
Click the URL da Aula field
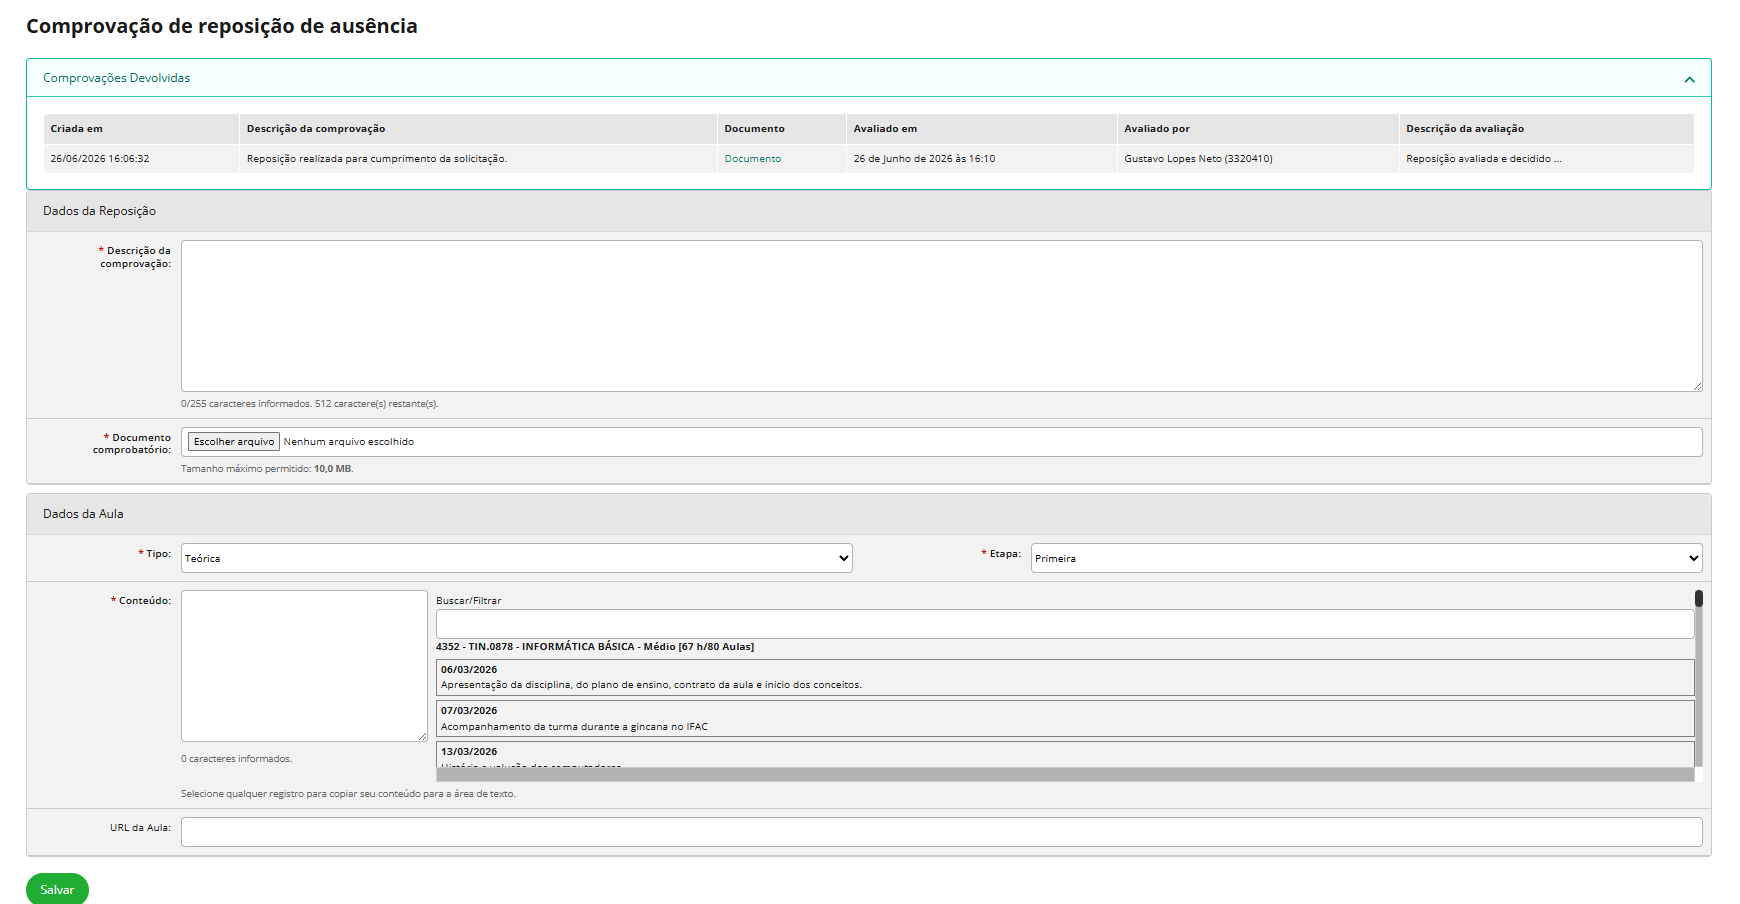click(x=941, y=832)
